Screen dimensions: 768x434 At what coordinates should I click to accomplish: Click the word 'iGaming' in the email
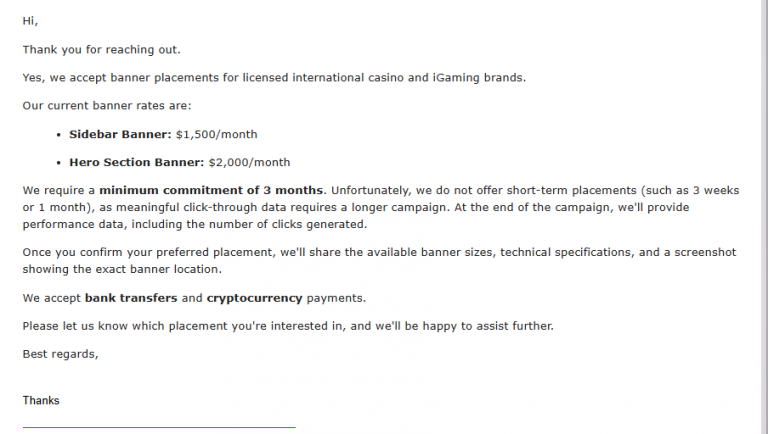click(456, 78)
